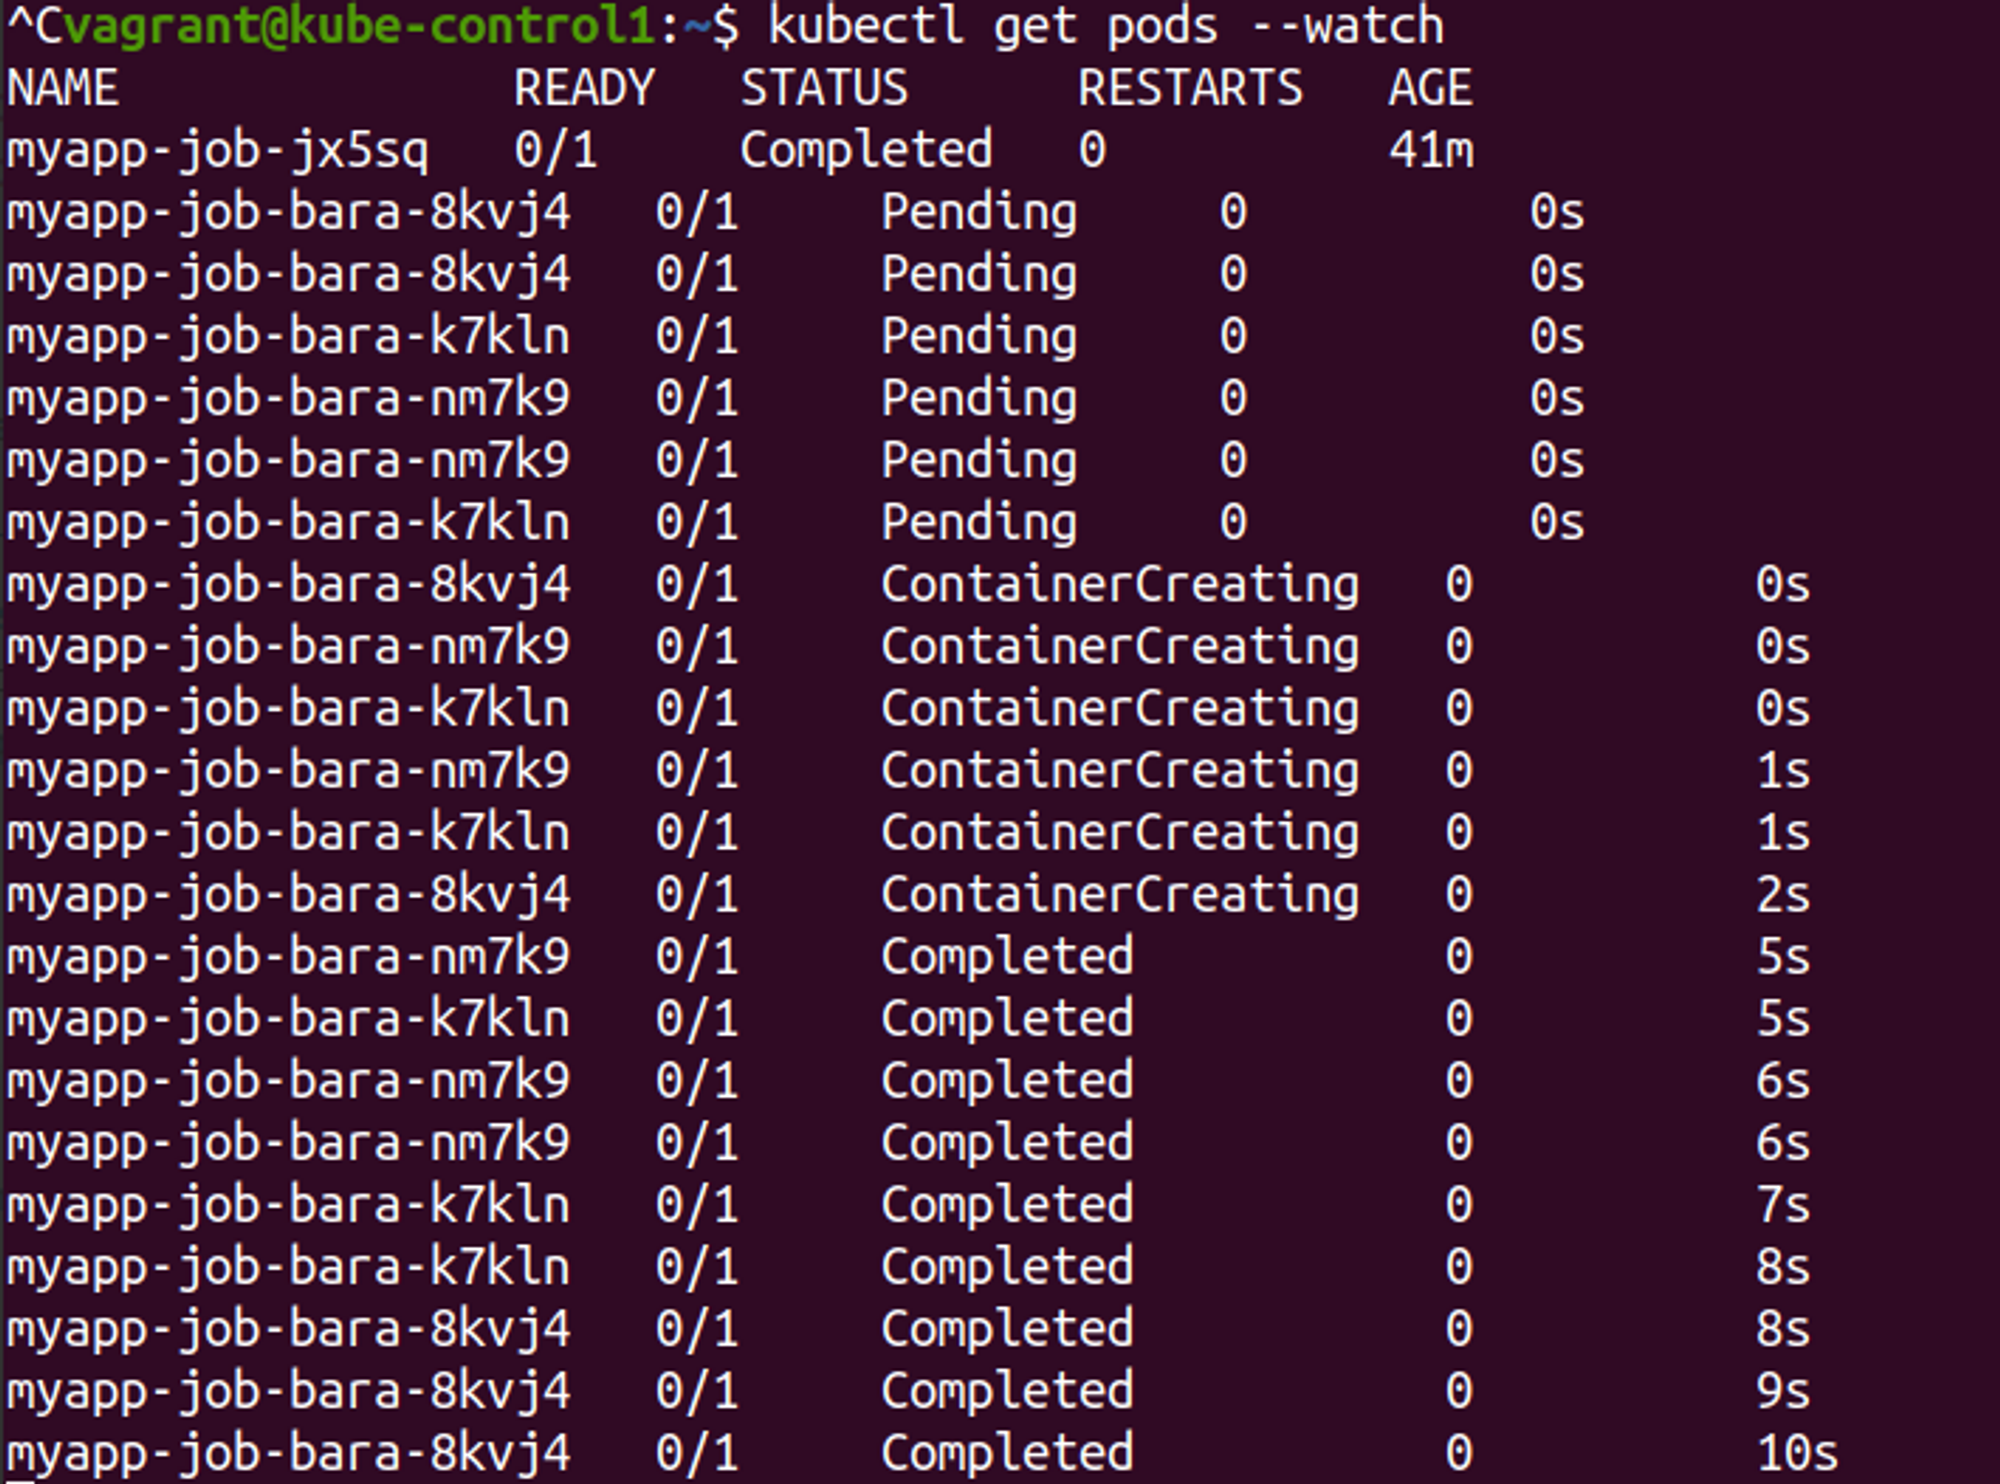Click the first myapp-job-bara-k7kln Pending row name

[x=288, y=337]
